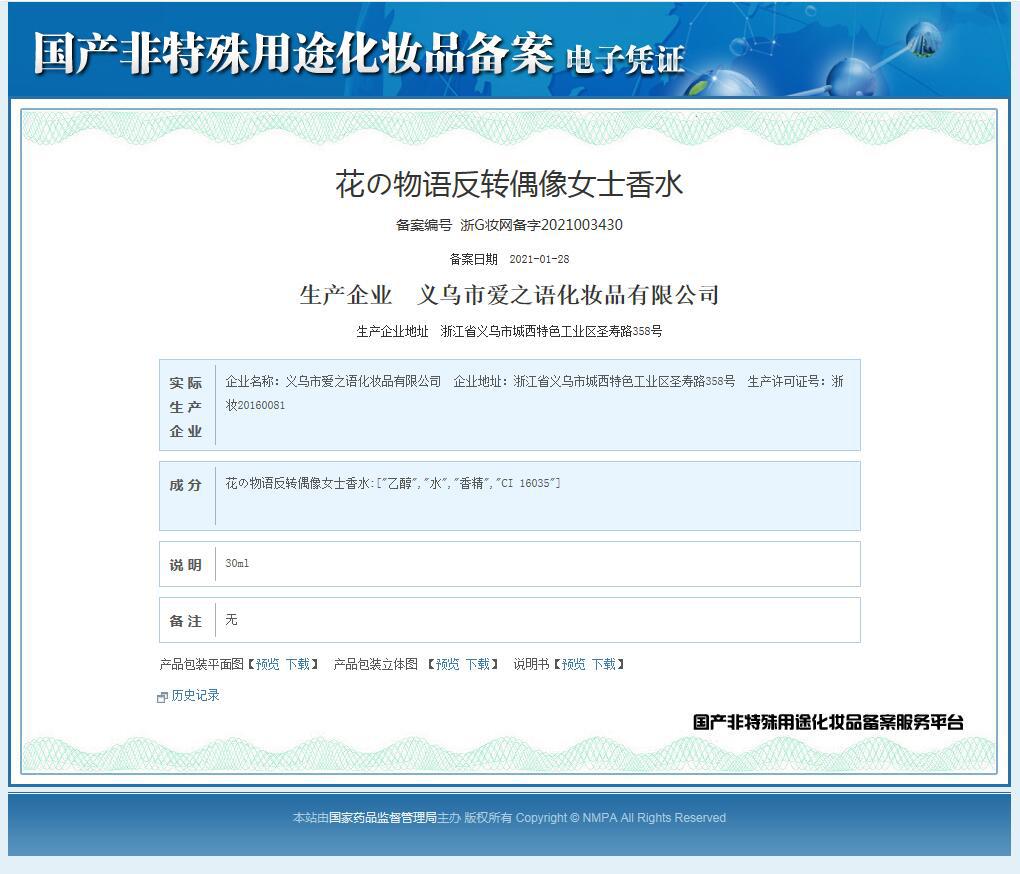This screenshot has width=1020, height=874.
Task: Open 说明书 预览 link
Action: coord(573,664)
